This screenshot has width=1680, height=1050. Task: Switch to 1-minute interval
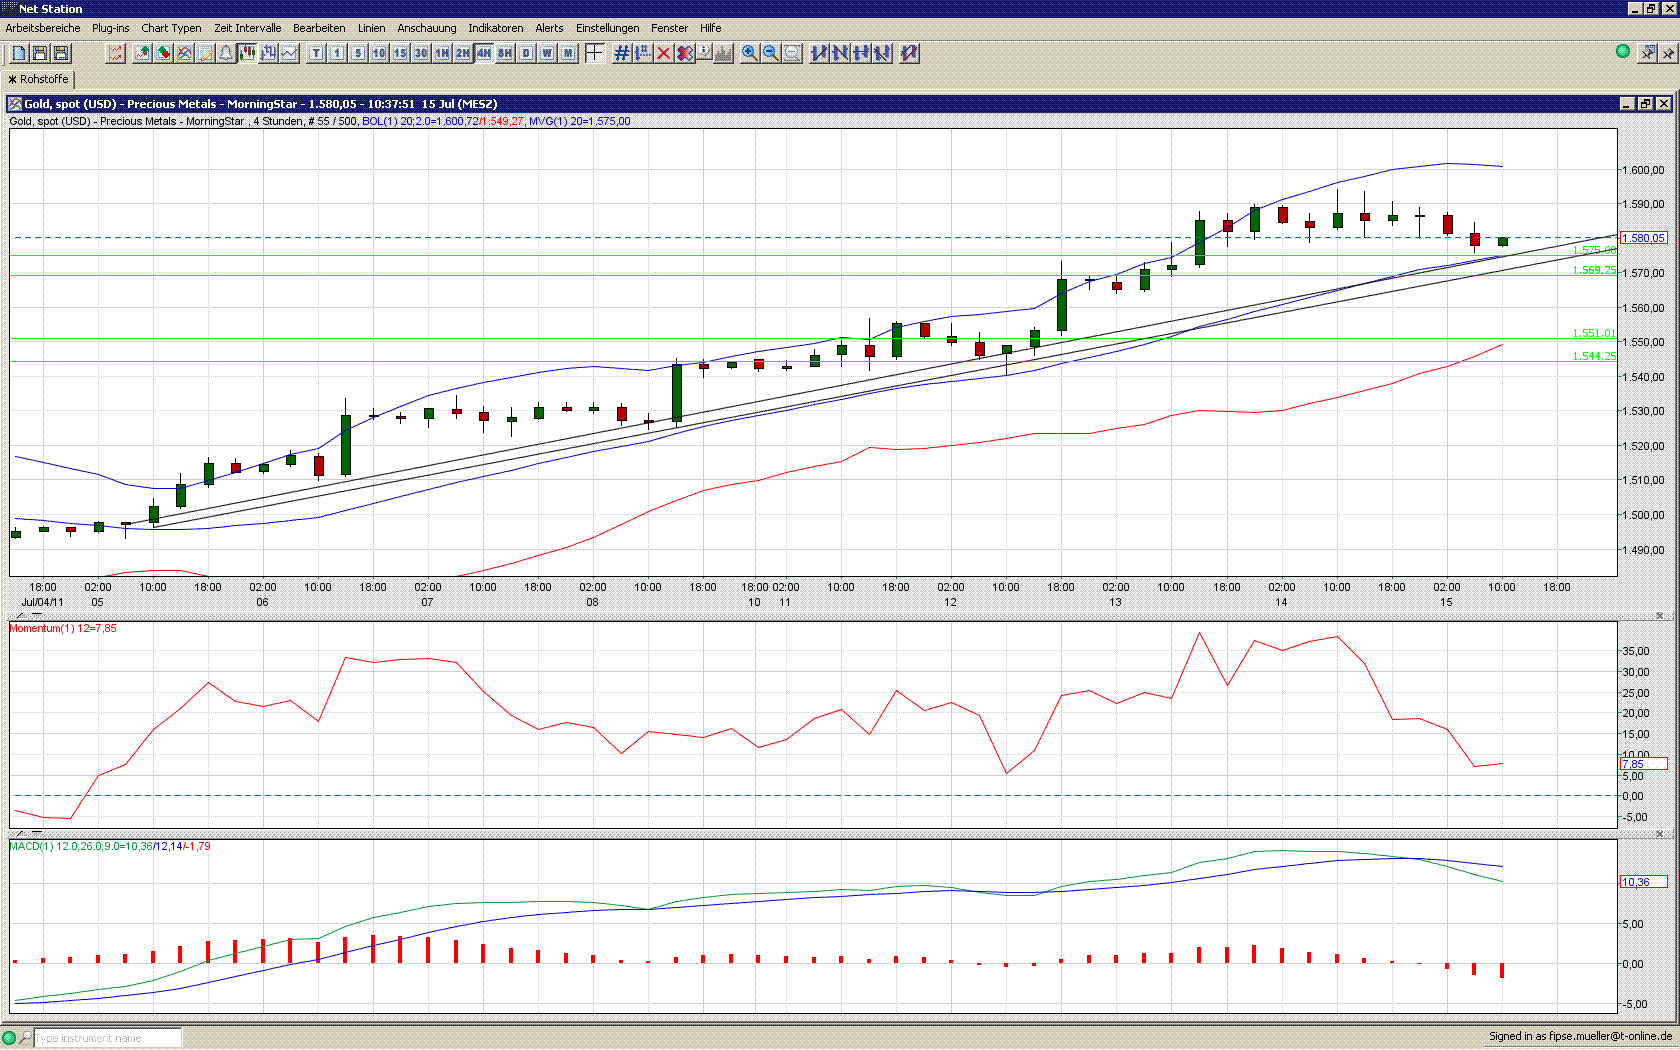tap(337, 53)
